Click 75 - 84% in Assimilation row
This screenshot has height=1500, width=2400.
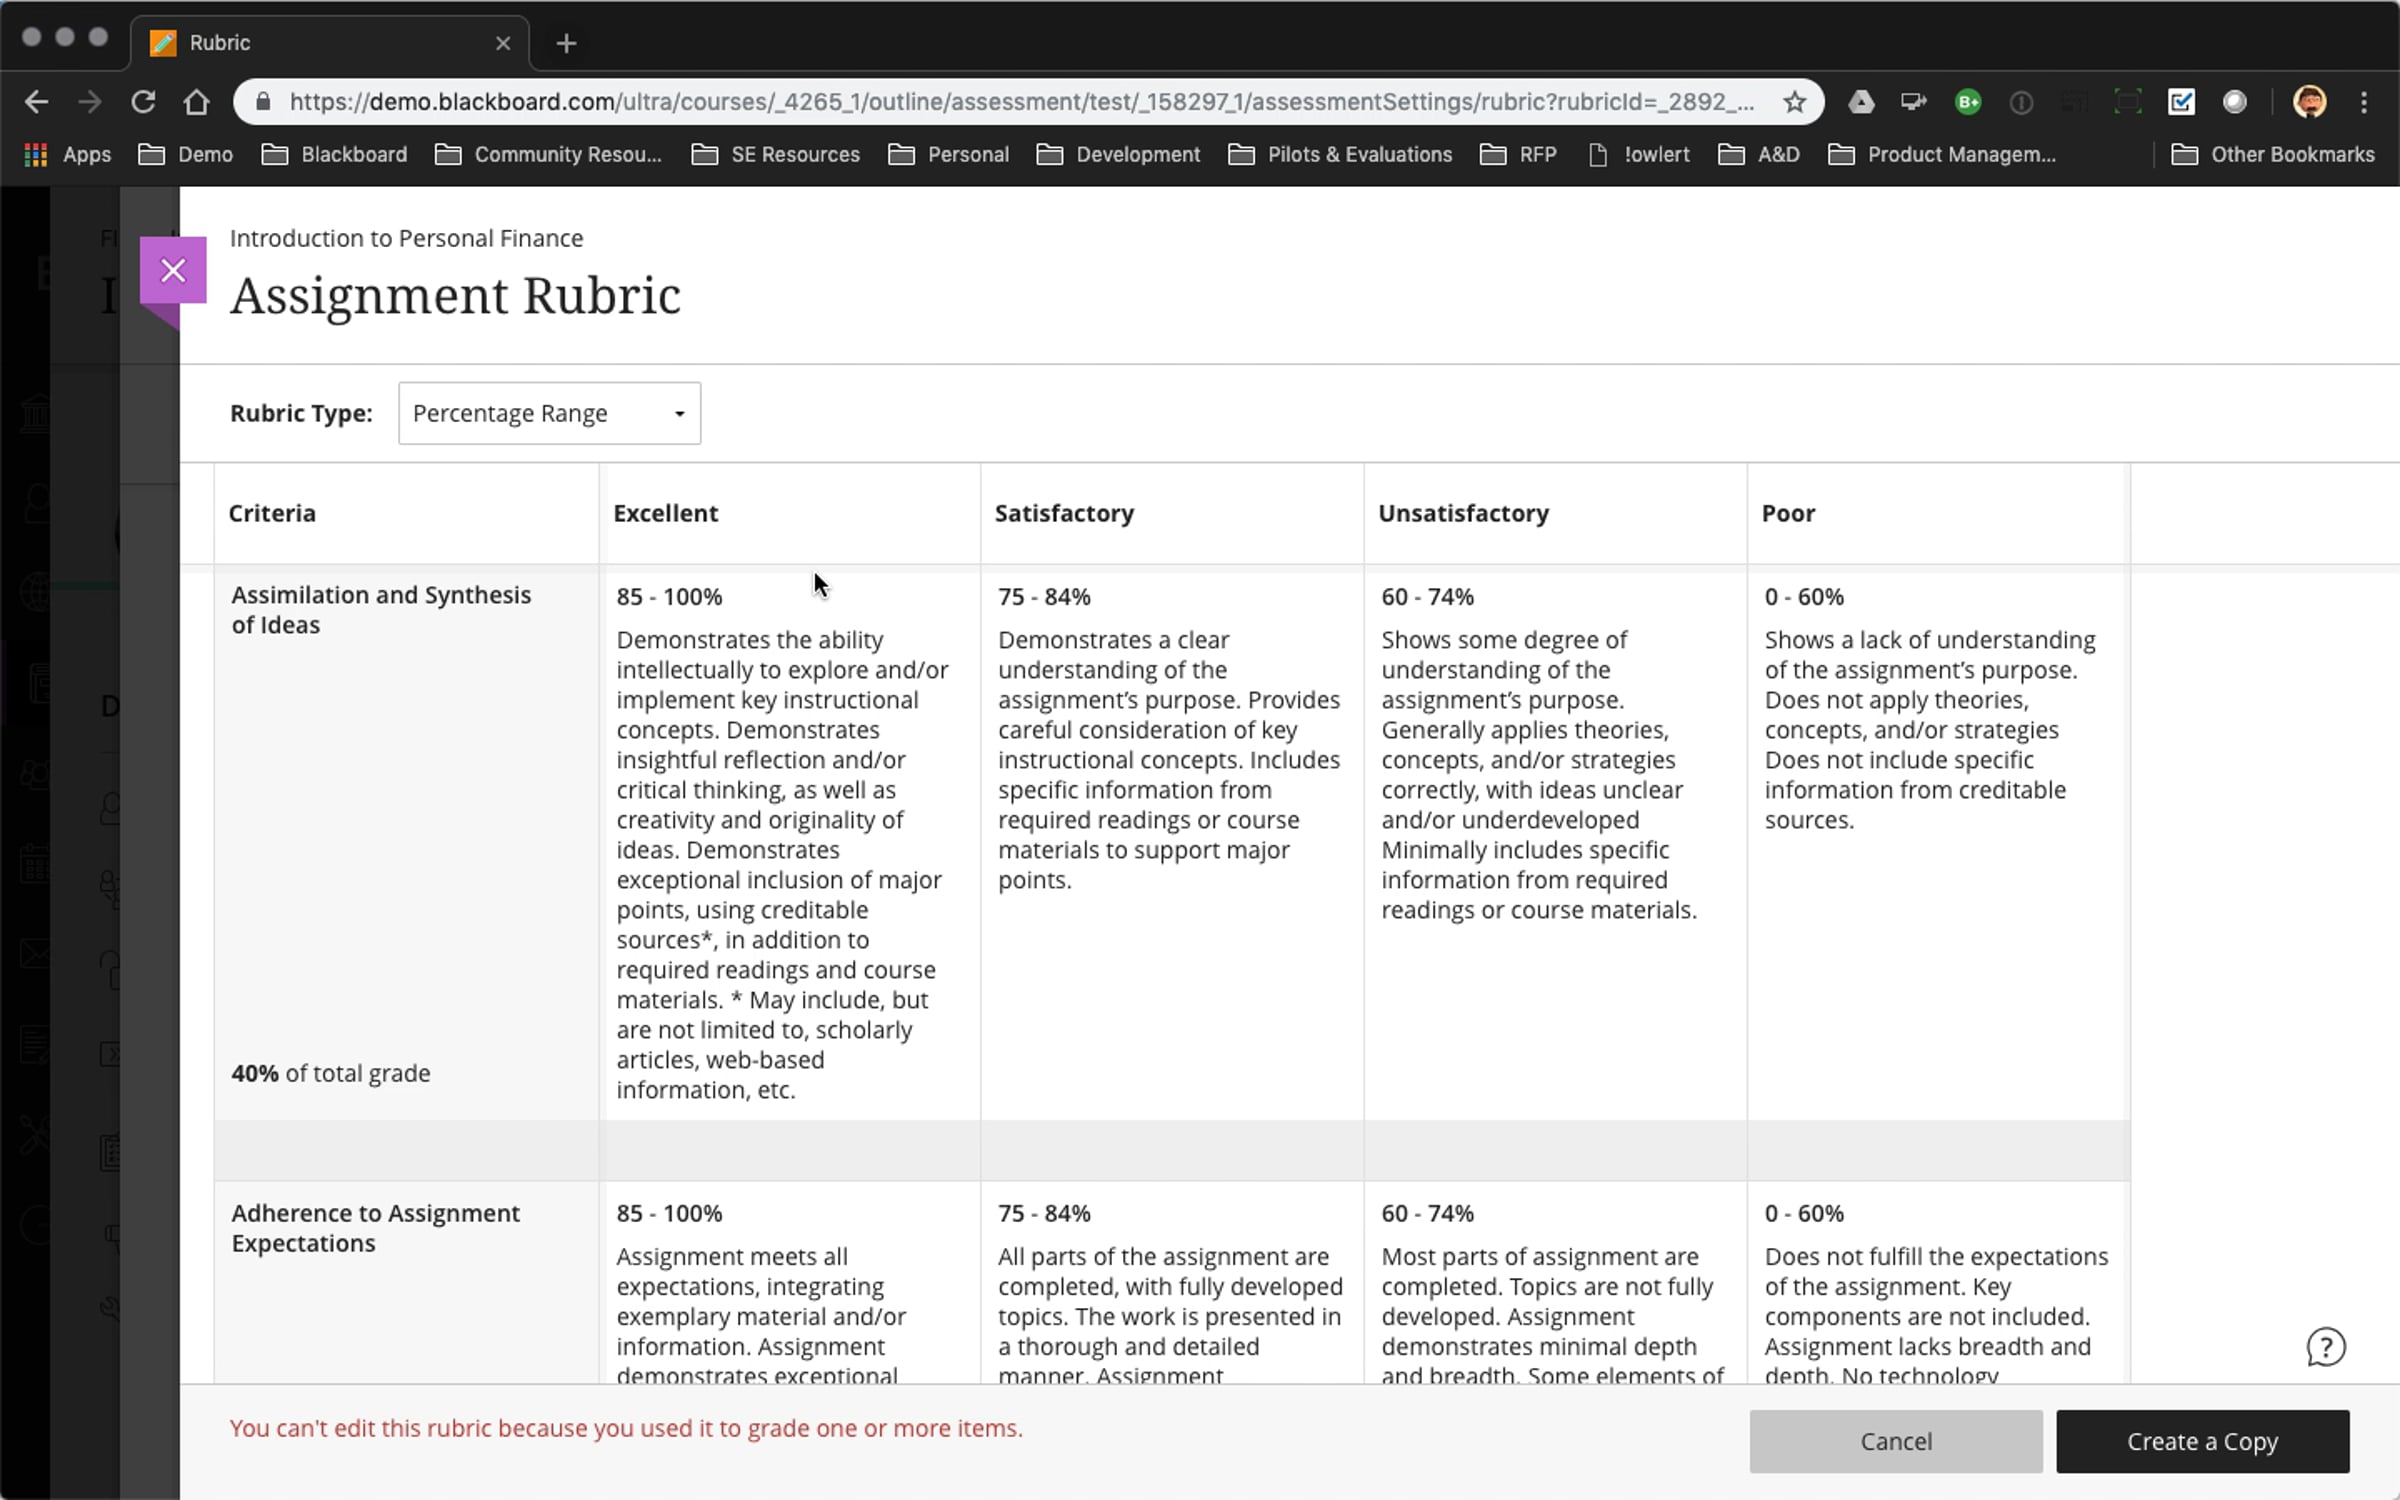click(x=1044, y=597)
